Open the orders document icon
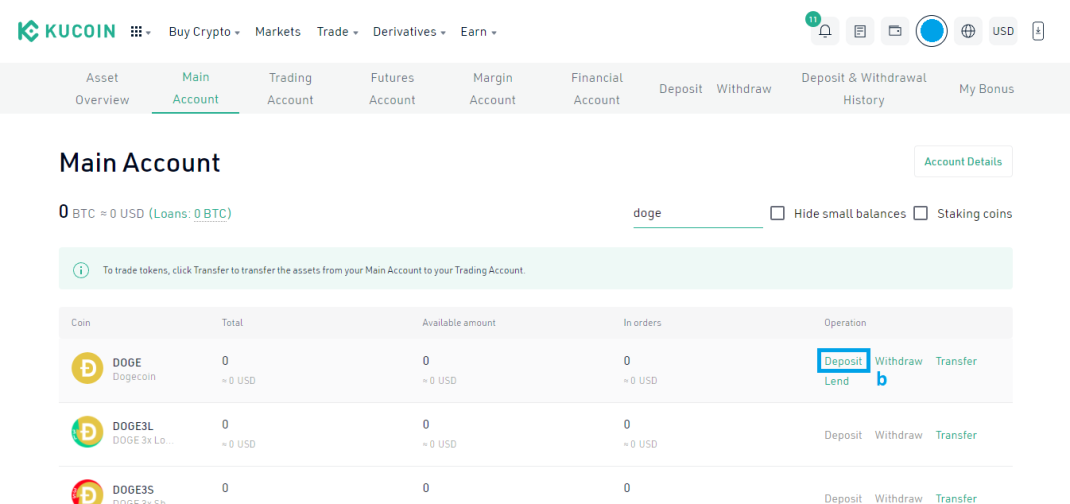The image size is (1070, 504). click(860, 31)
